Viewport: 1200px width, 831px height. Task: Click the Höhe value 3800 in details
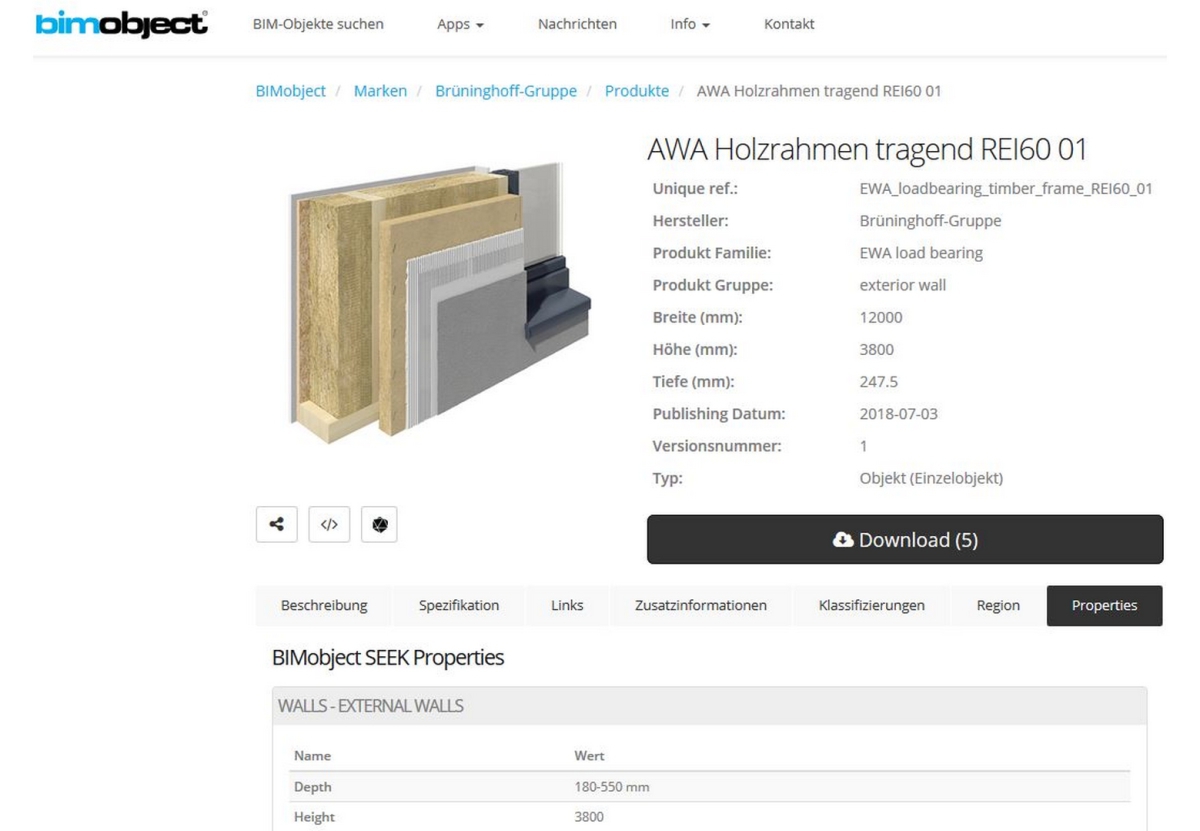point(877,349)
